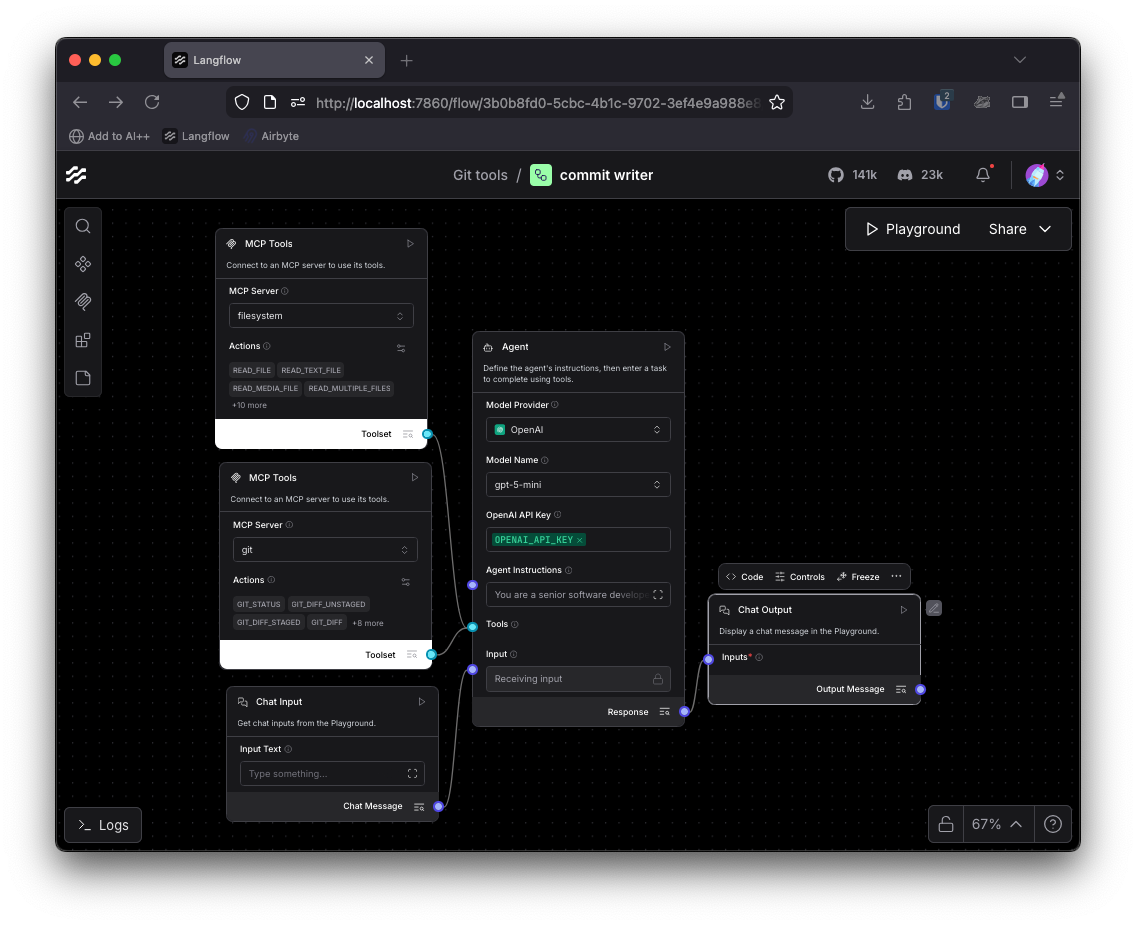This screenshot has height=925, width=1136.
Task: Switch to the Controls tab above Chat Output
Action: (x=800, y=576)
